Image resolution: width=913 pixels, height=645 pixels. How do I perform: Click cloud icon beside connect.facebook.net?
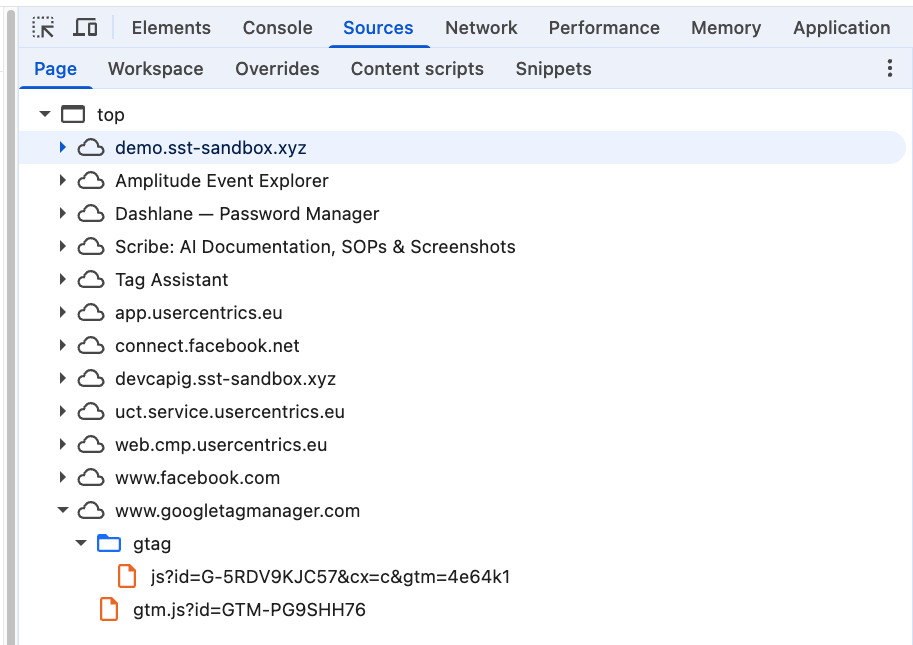point(91,346)
